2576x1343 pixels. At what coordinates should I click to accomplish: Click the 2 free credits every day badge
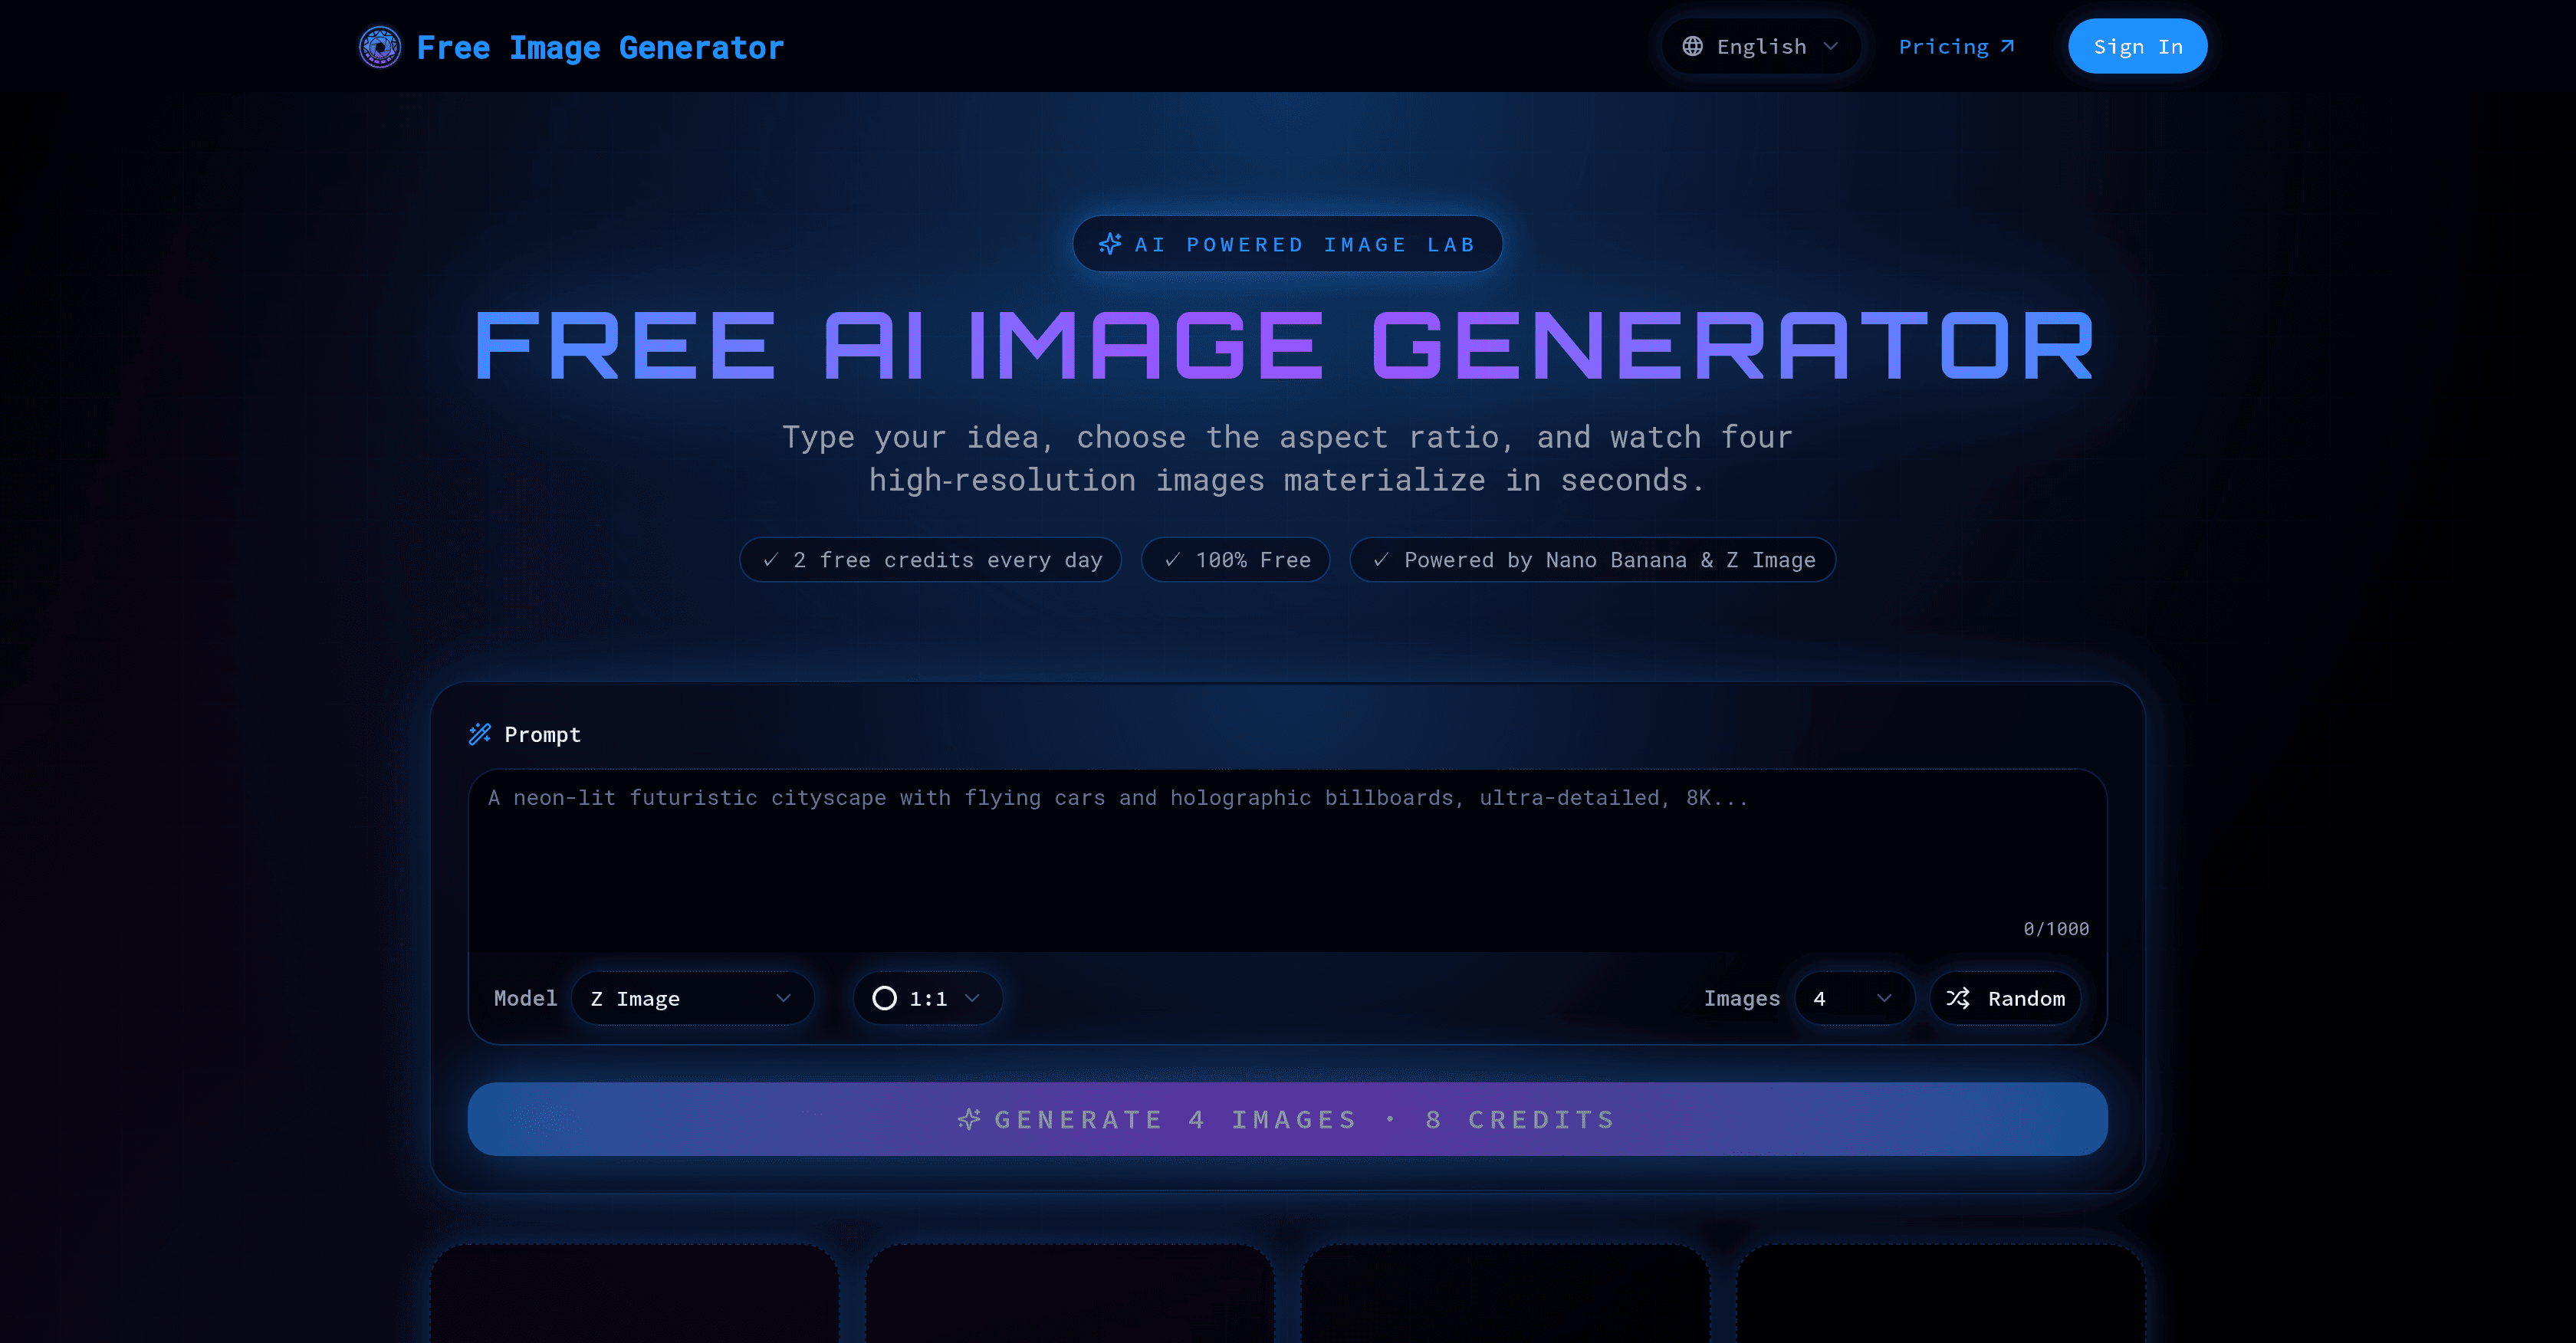click(x=930, y=560)
